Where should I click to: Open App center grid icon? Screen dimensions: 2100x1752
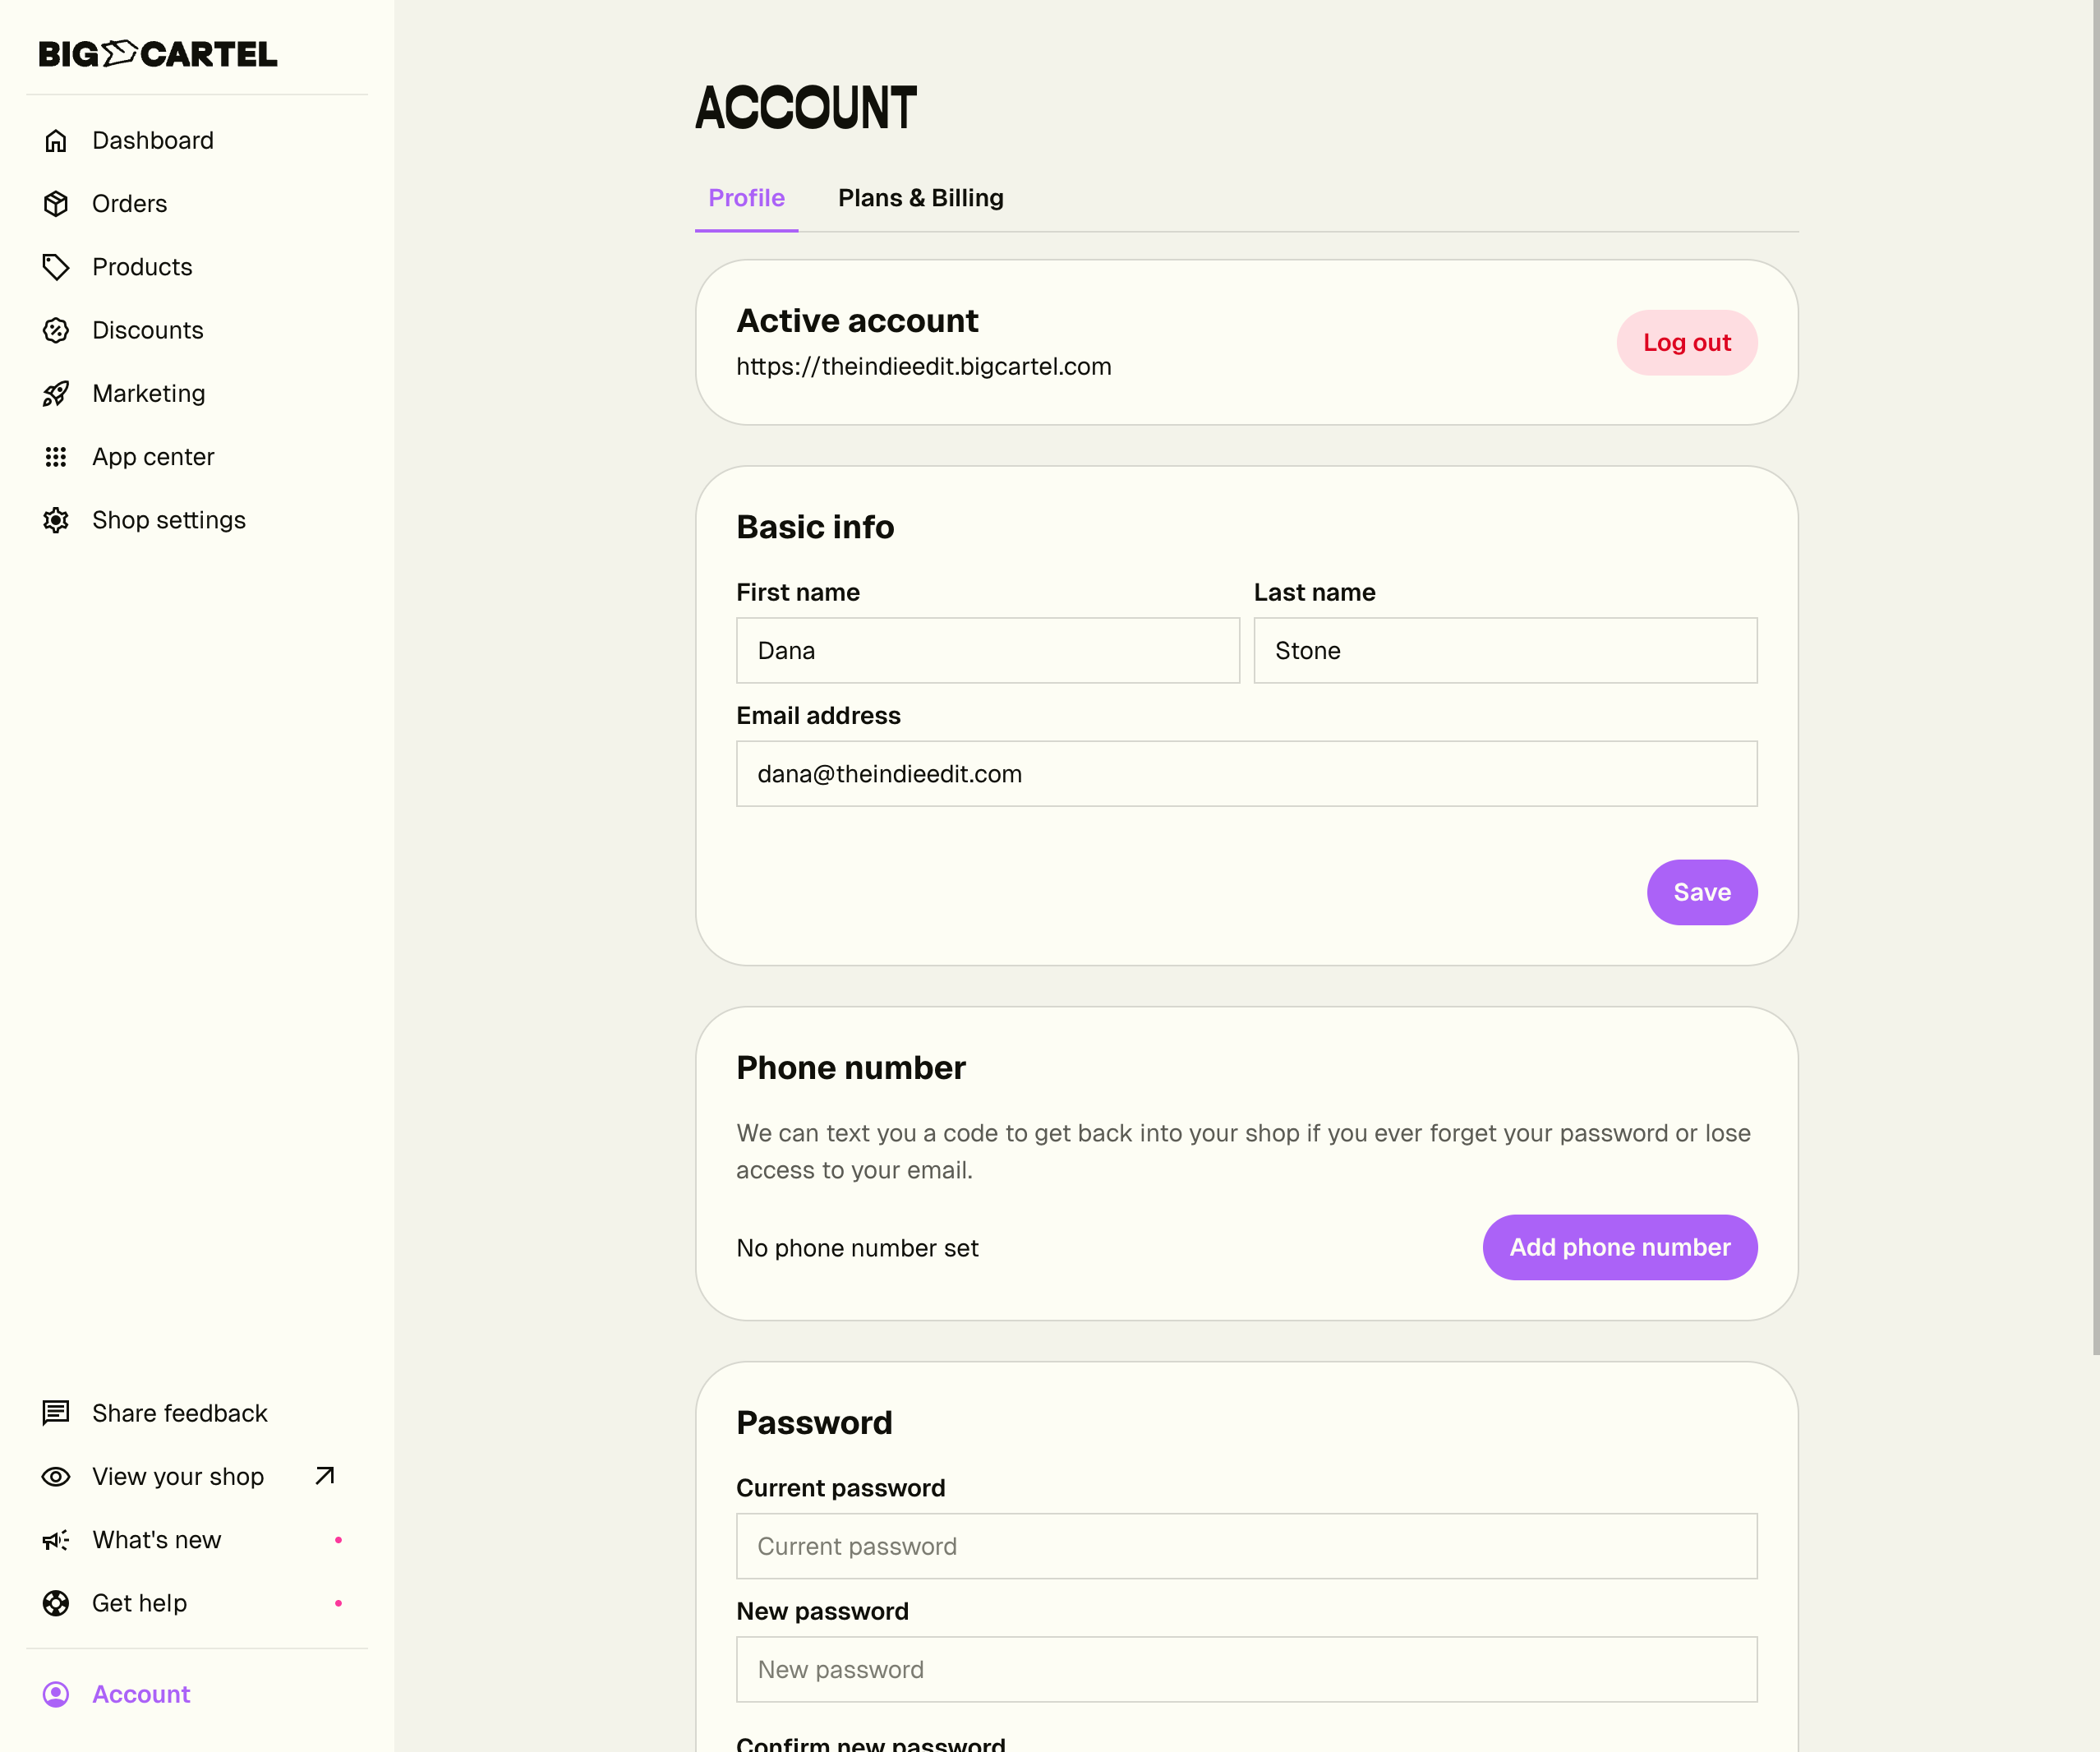(x=56, y=457)
